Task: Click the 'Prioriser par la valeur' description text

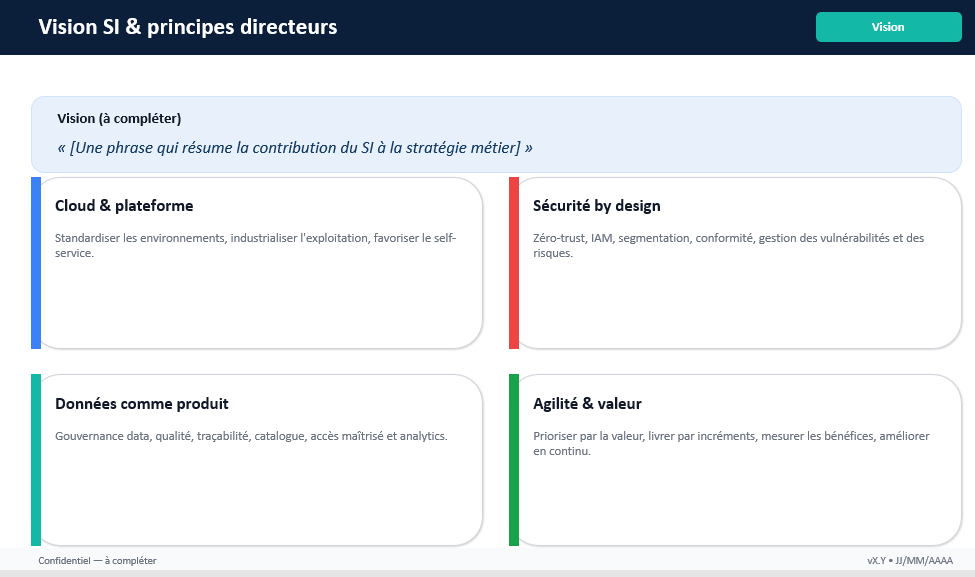Action: tap(731, 443)
